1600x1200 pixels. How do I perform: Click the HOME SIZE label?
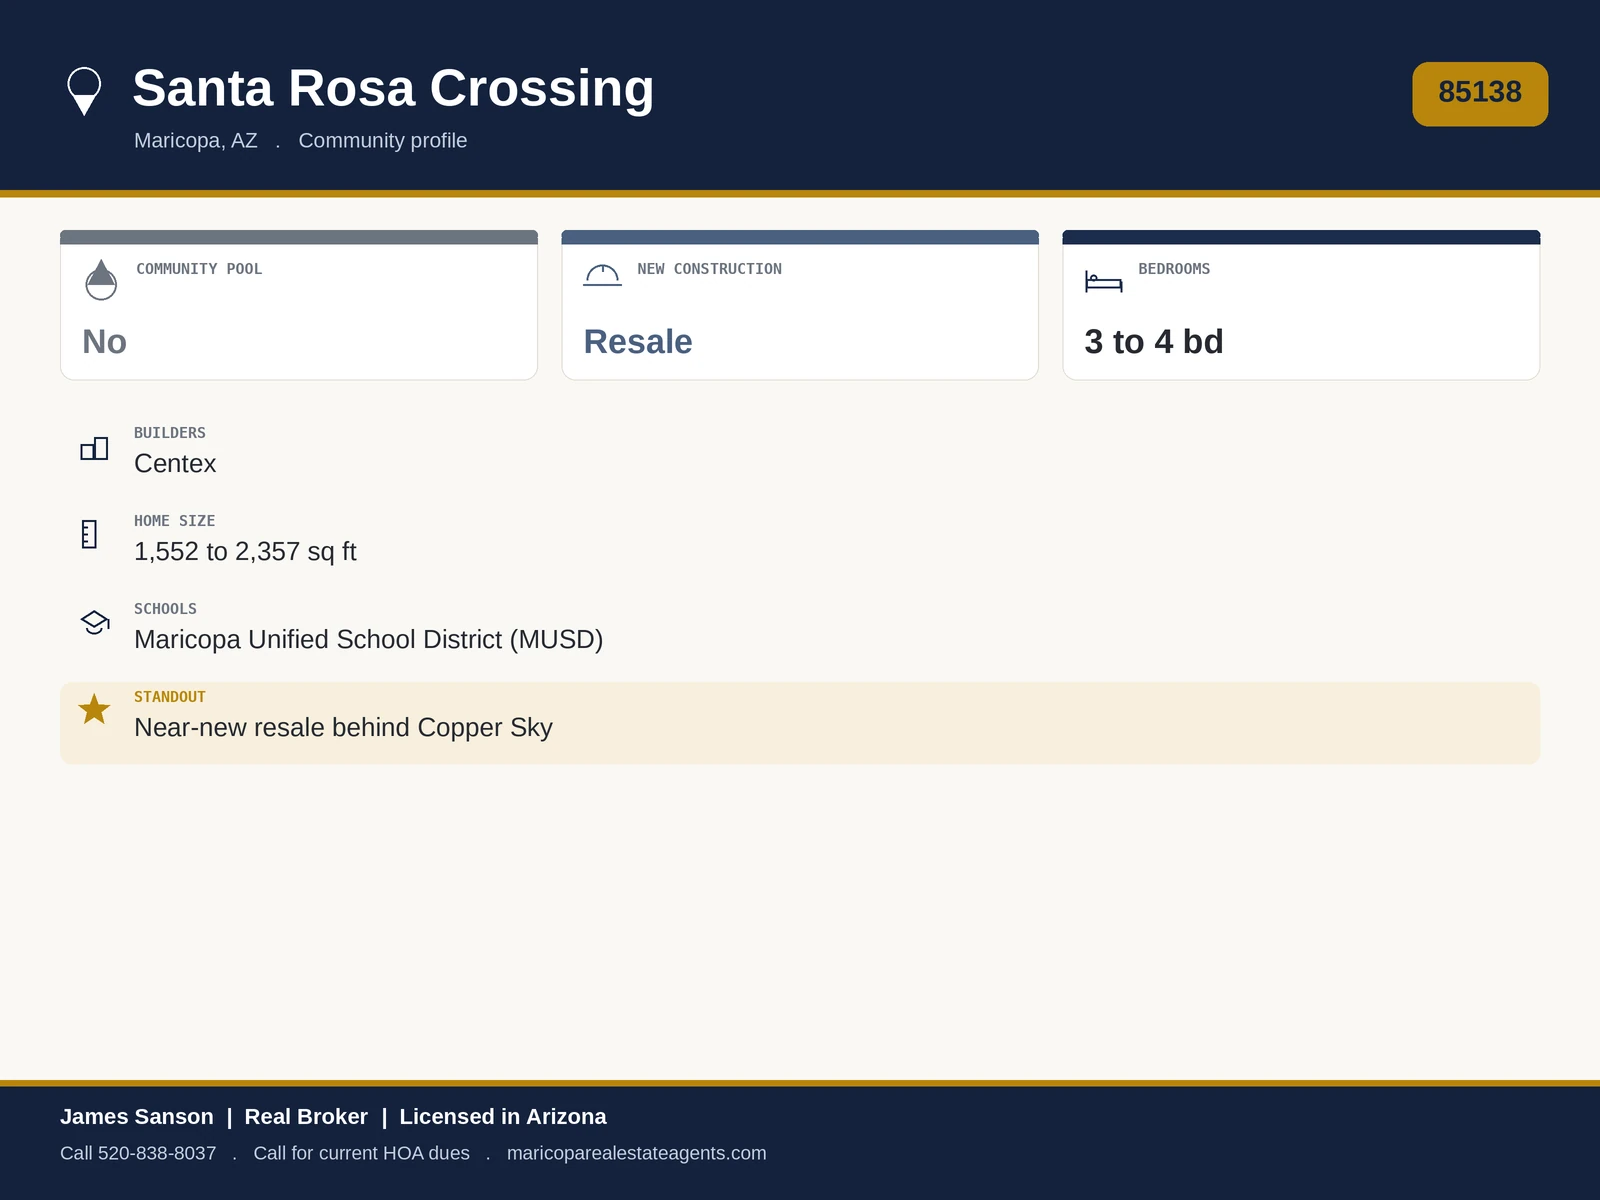(175, 521)
